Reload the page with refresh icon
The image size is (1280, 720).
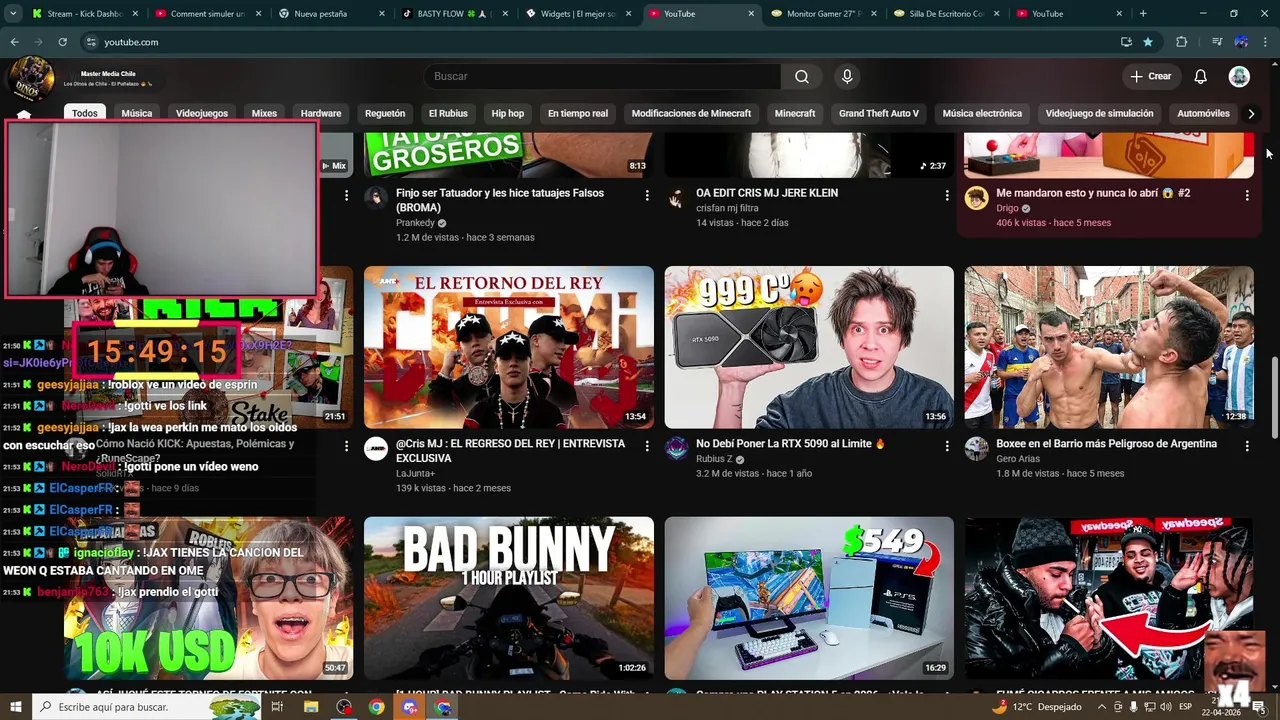click(62, 42)
